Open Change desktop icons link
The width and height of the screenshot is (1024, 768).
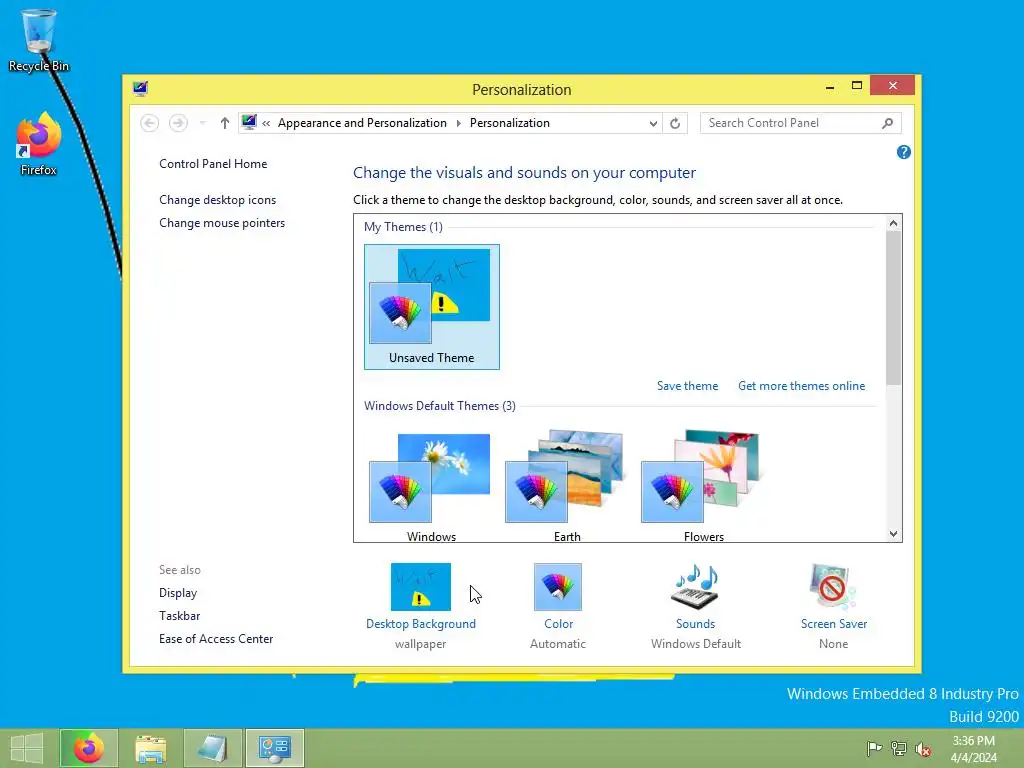click(217, 200)
